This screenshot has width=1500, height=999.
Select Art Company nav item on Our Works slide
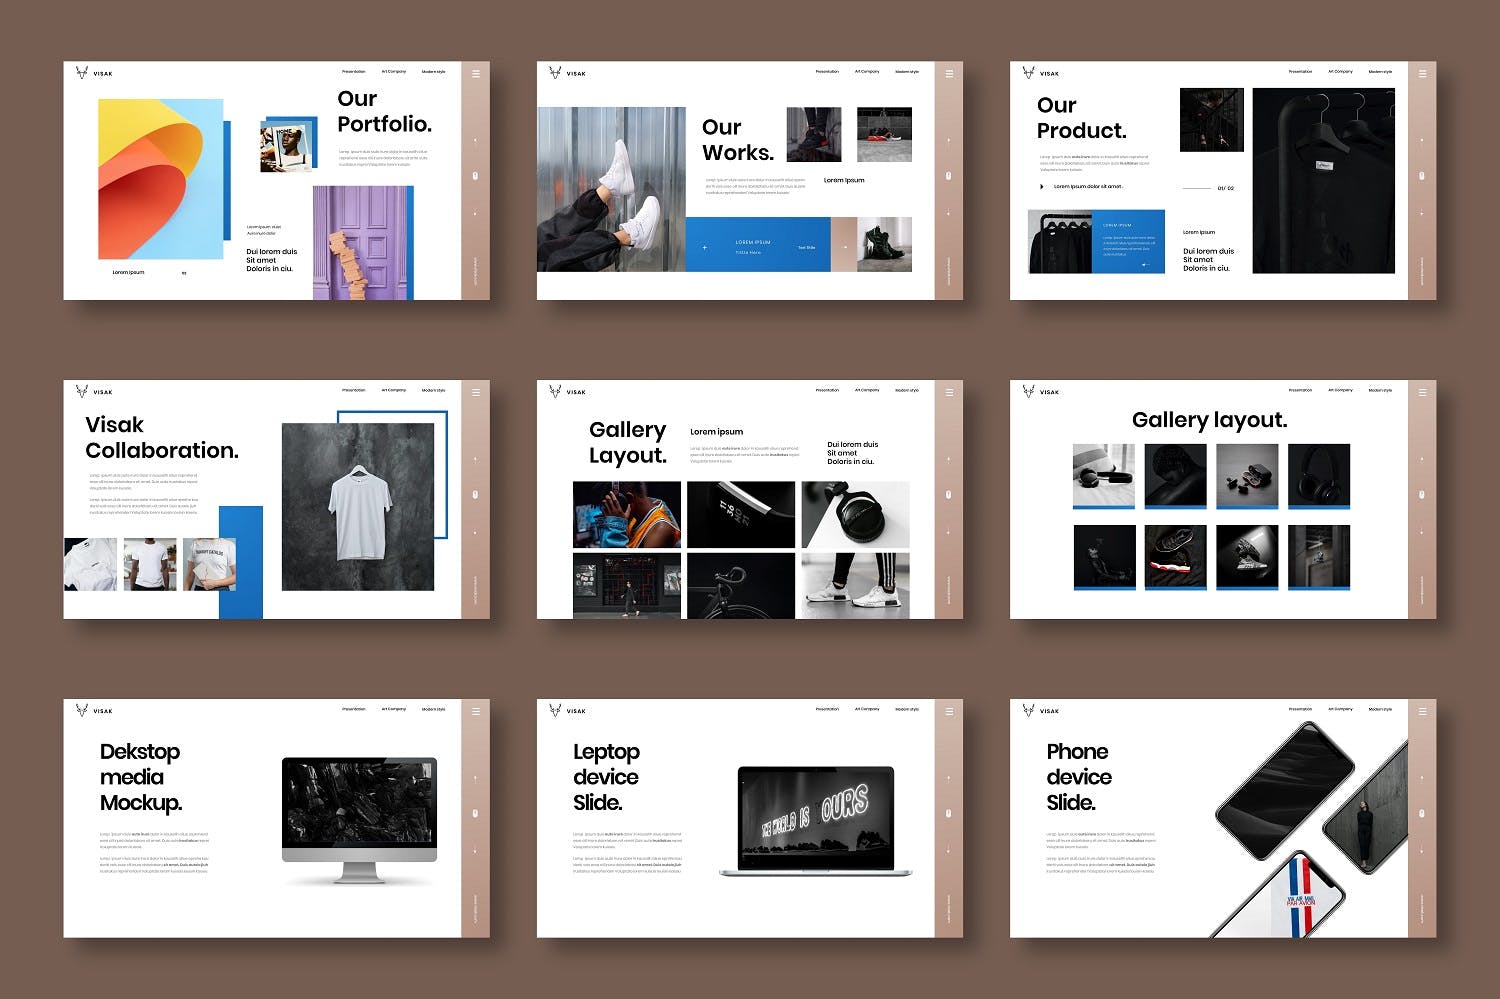pos(867,72)
